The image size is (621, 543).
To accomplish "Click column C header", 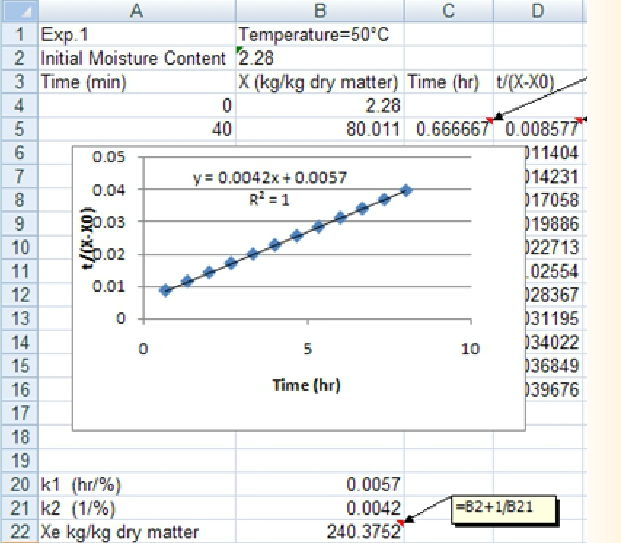I will pos(448,11).
